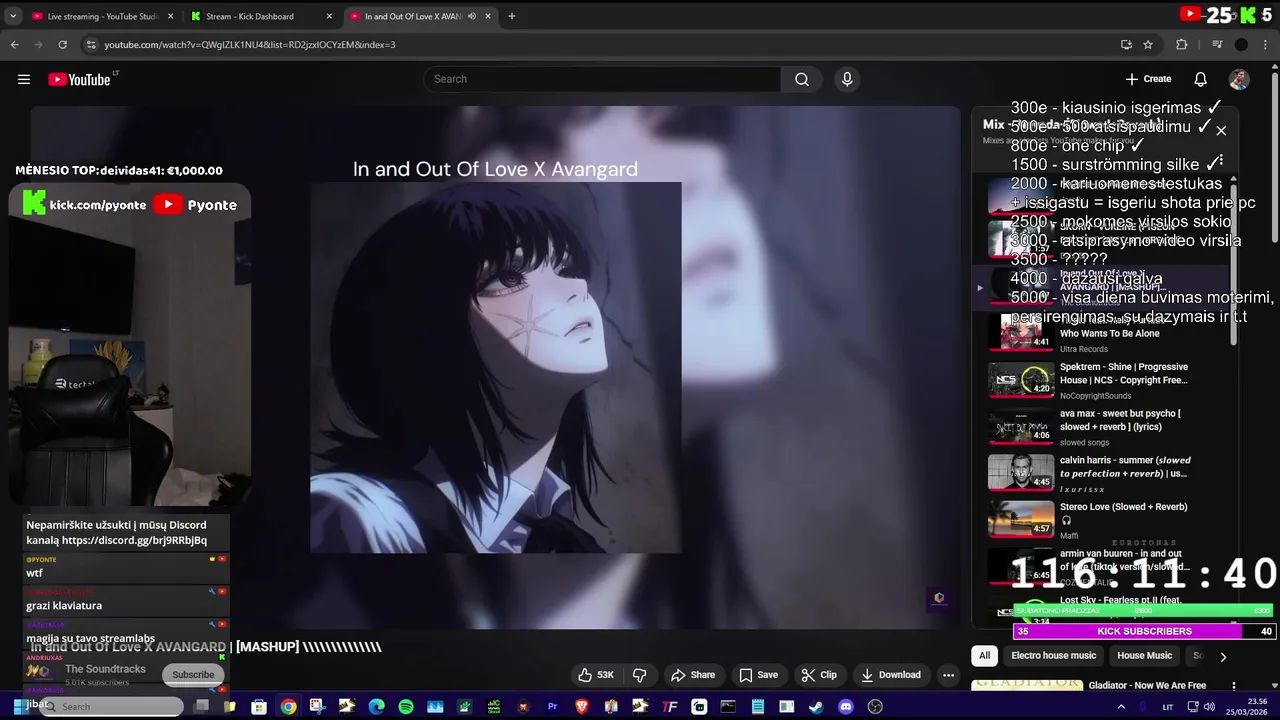Play ava max sweet but psycho thumbnail
The image size is (1280, 720).
(x=1021, y=427)
